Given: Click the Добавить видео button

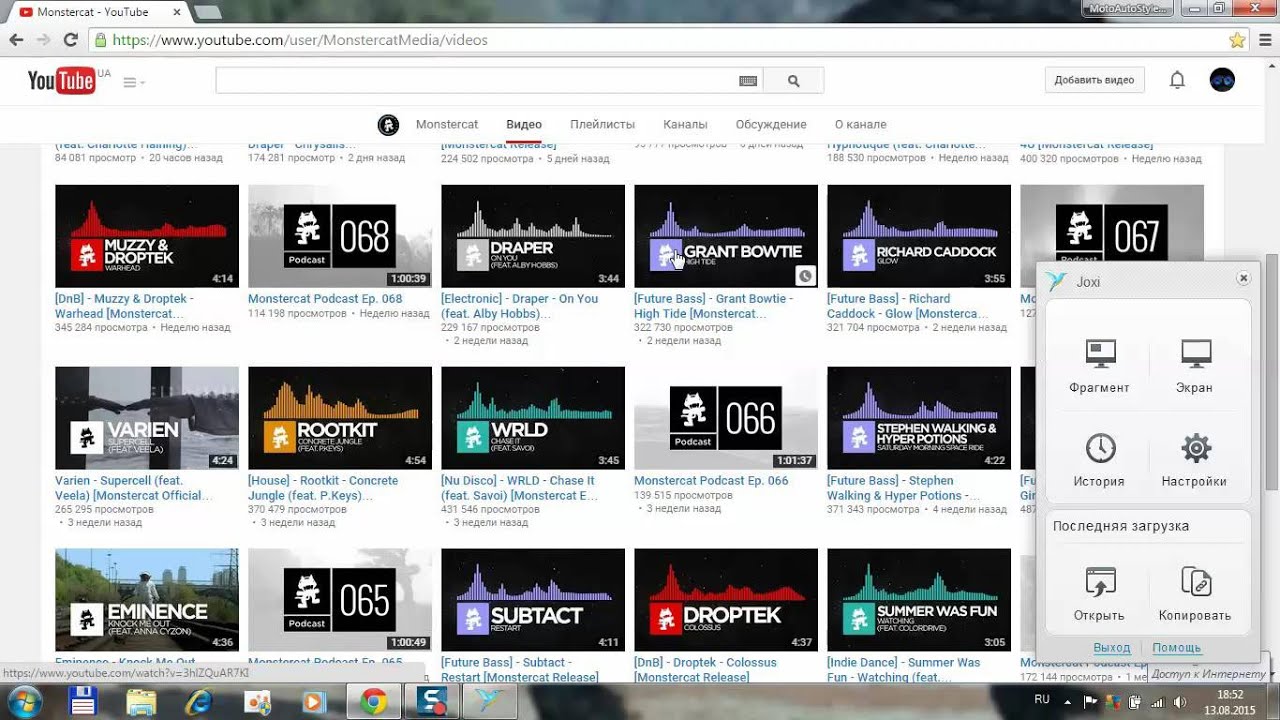Looking at the screenshot, I should pyautogui.click(x=1094, y=80).
